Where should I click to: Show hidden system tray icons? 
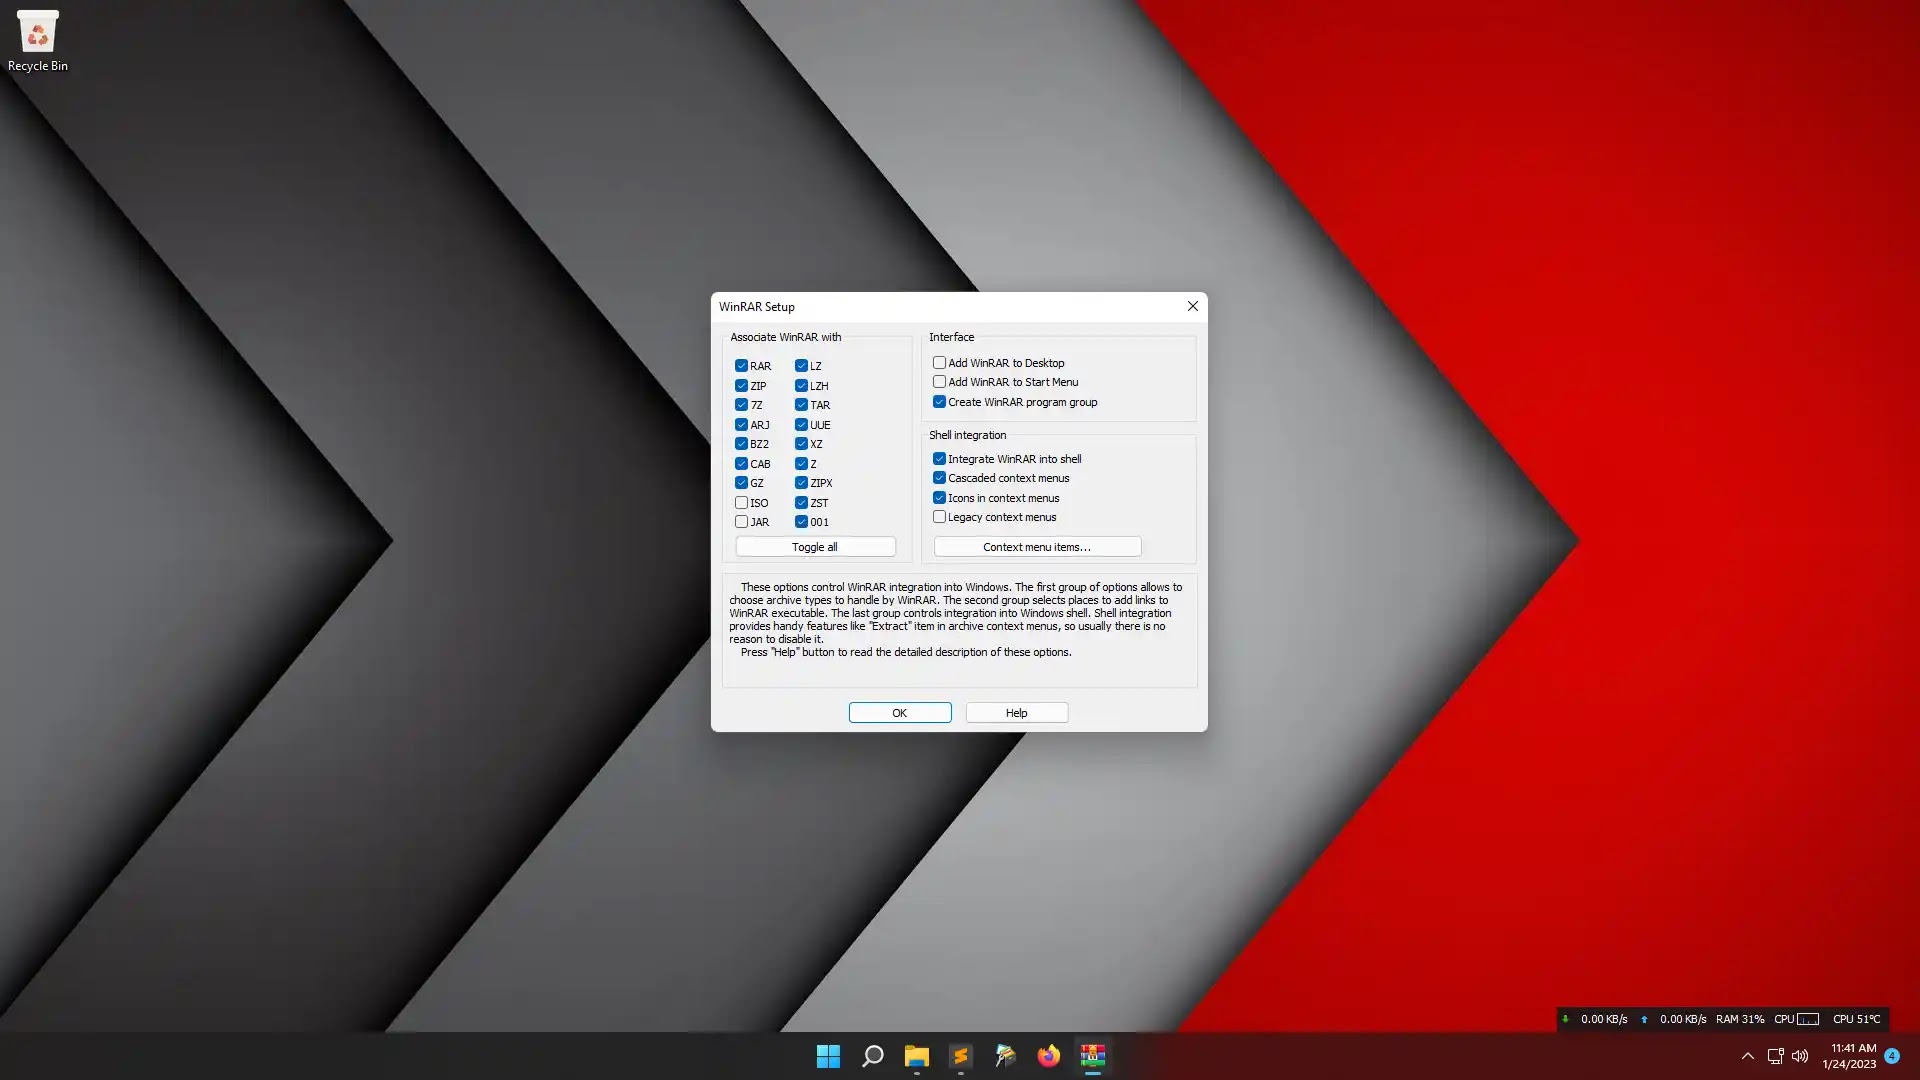pyautogui.click(x=1747, y=1056)
